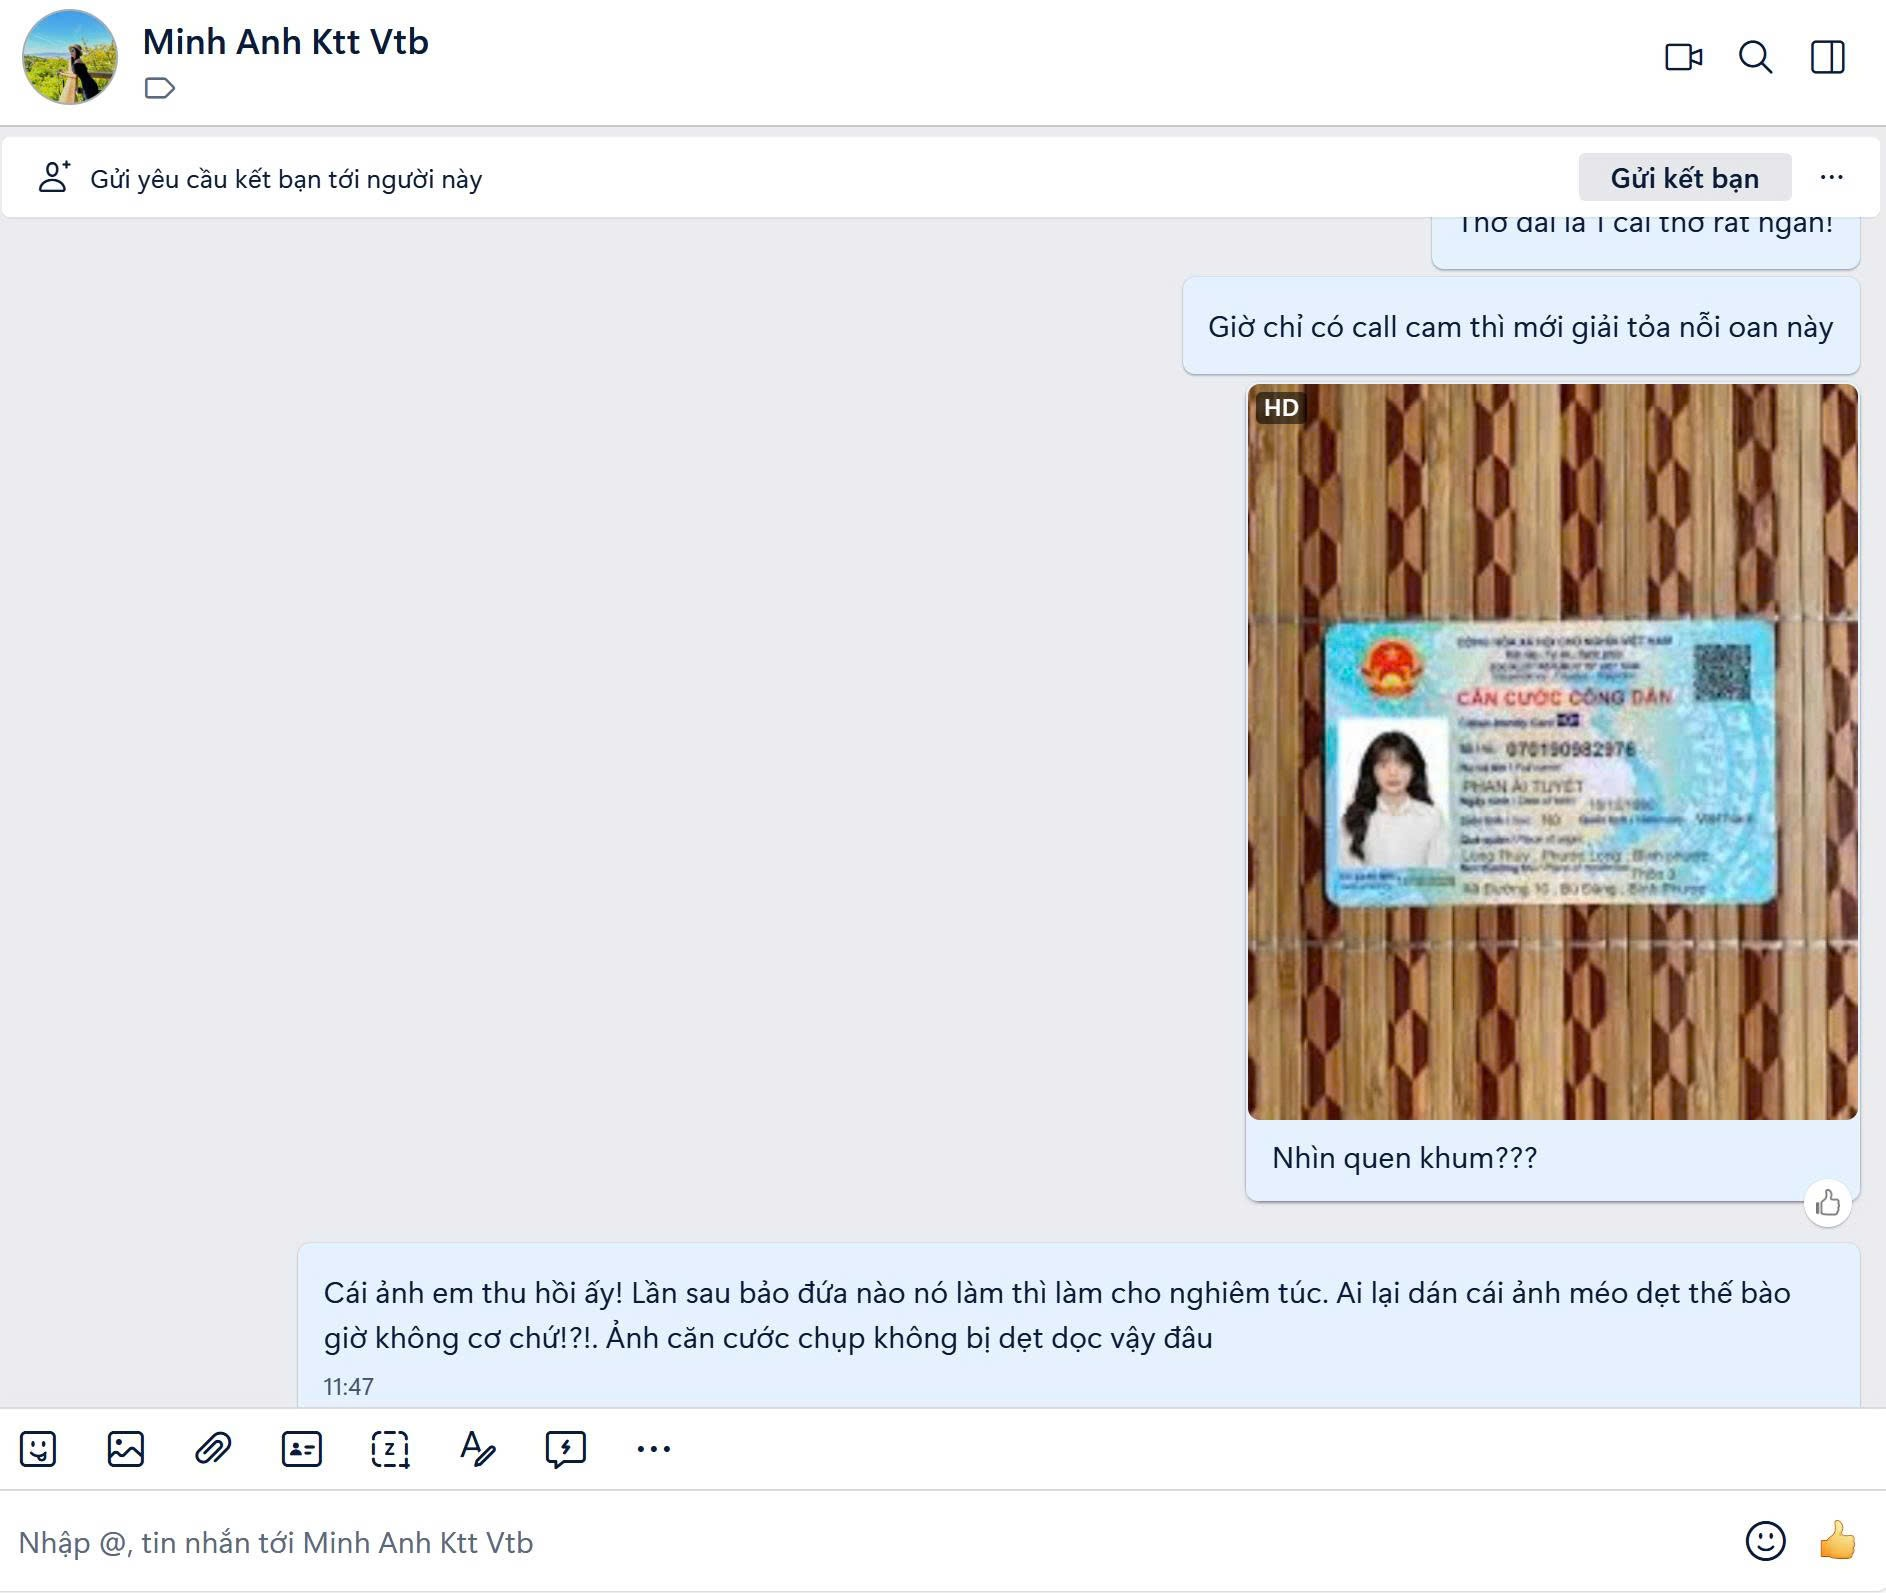Open the HD image sent in chat
This screenshot has height=1593, width=1886.
(1552, 750)
